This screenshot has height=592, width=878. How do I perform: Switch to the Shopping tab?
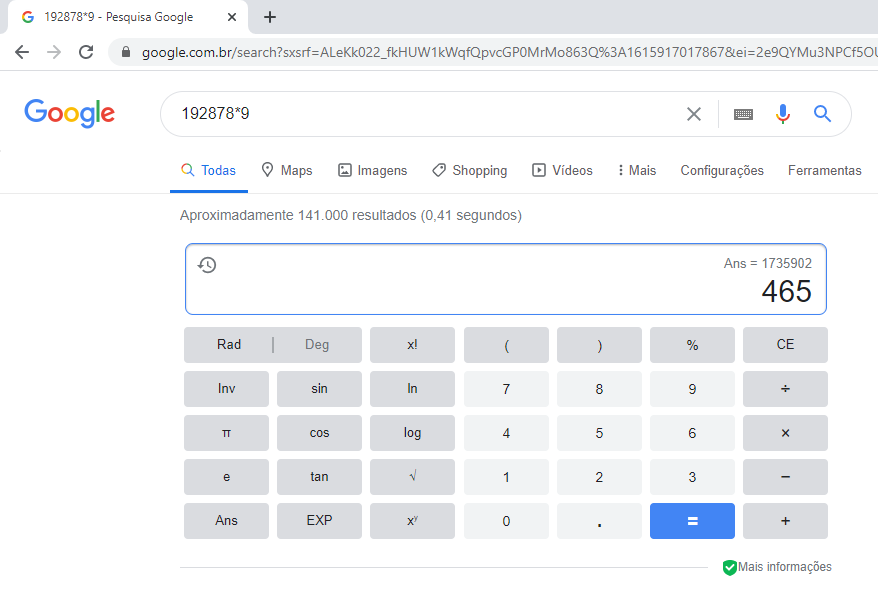click(x=469, y=170)
